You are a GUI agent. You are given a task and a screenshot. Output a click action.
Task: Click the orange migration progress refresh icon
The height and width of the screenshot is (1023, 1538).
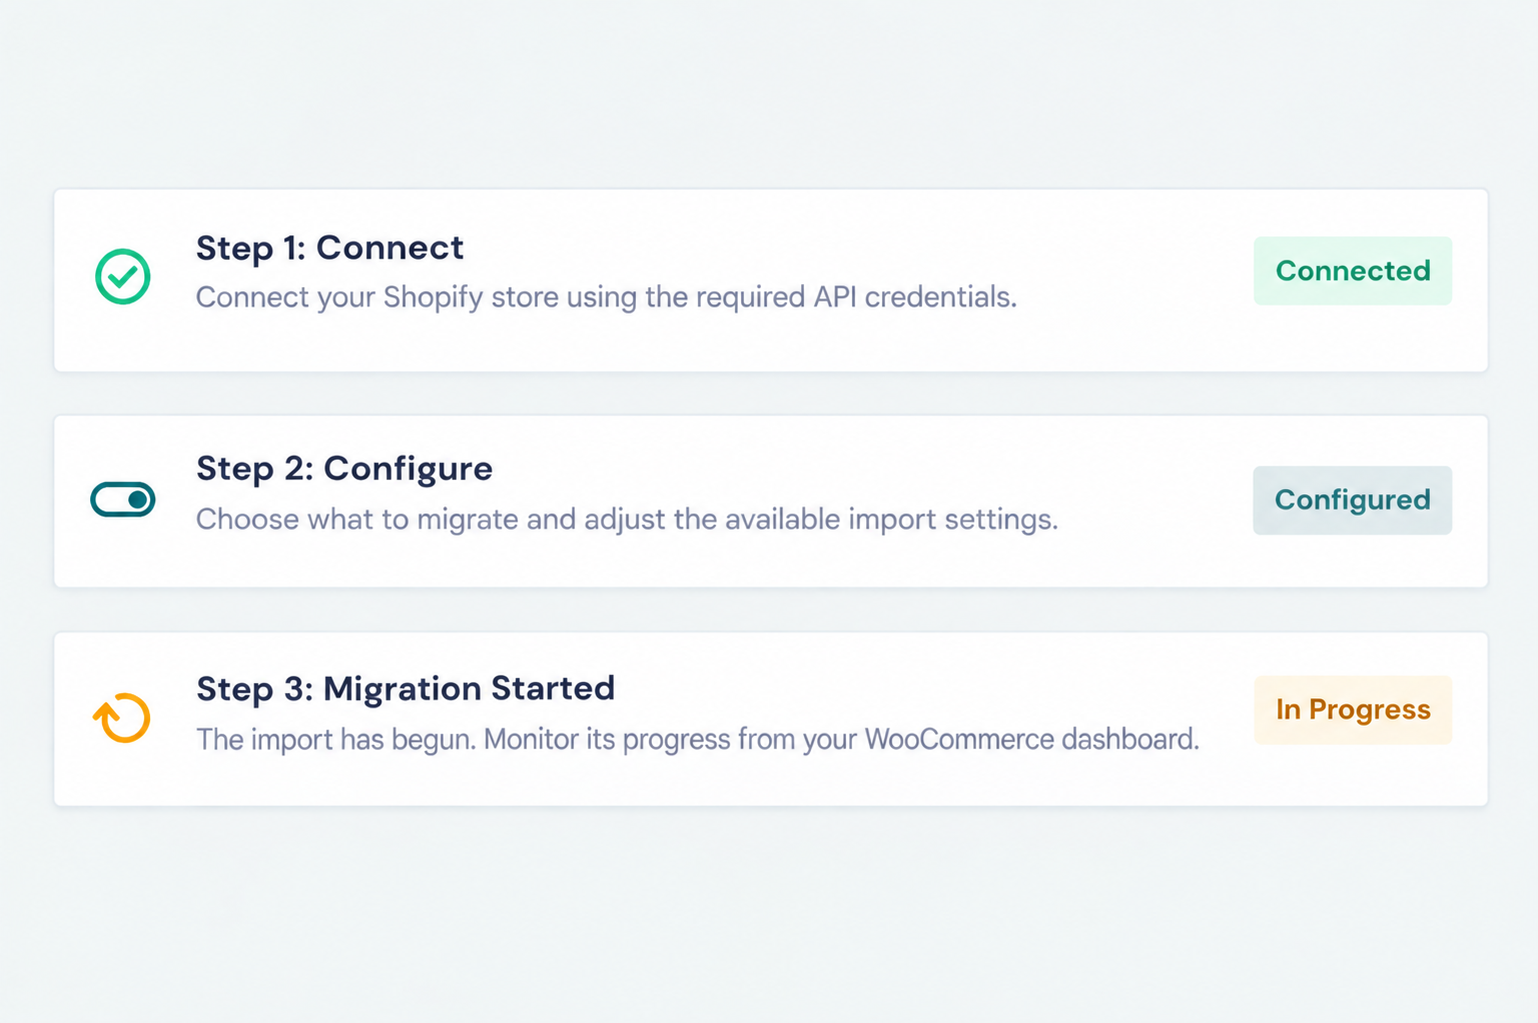pos(122,717)
